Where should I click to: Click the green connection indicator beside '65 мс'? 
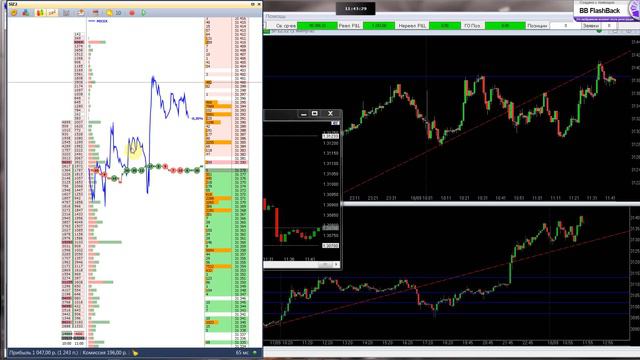[255, 353]
